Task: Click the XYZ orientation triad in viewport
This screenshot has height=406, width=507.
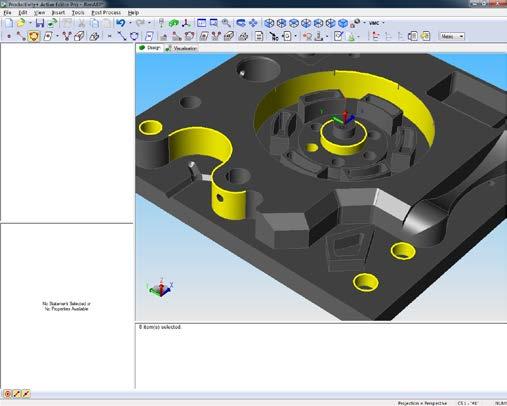Action: [160, 288]
